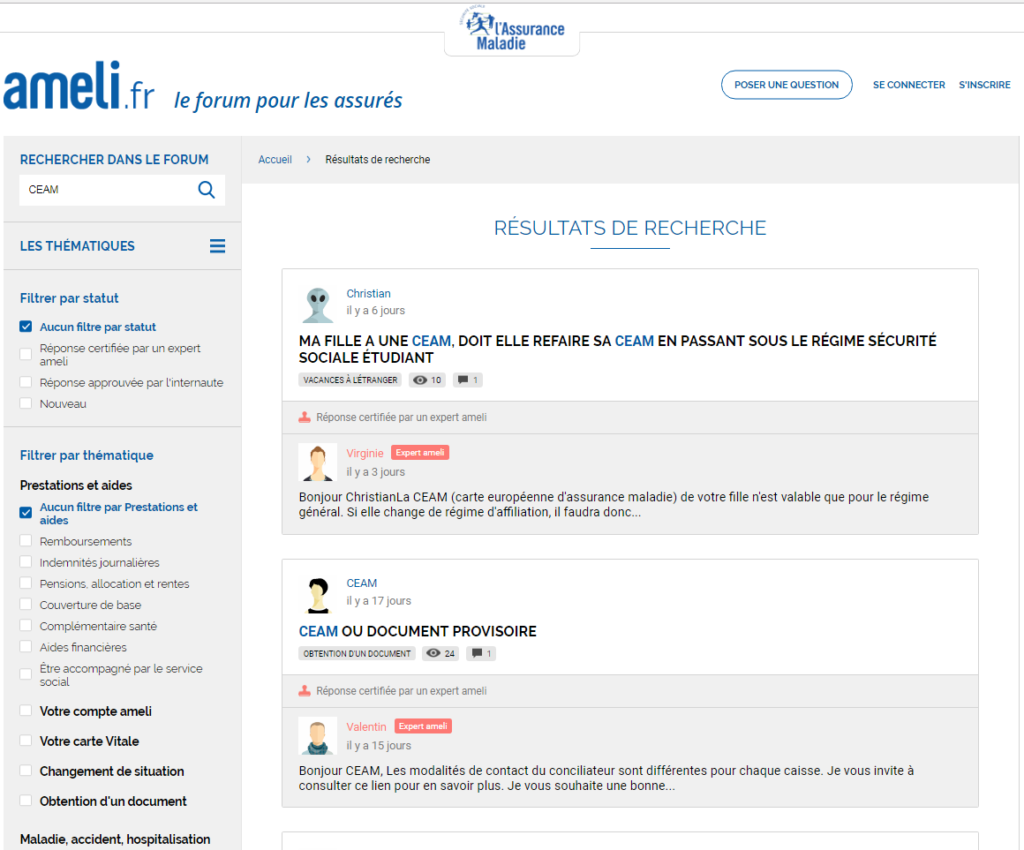Enable the Nouveau status filter
Viewport: 1024px width, 850px height.
[26, 404]
